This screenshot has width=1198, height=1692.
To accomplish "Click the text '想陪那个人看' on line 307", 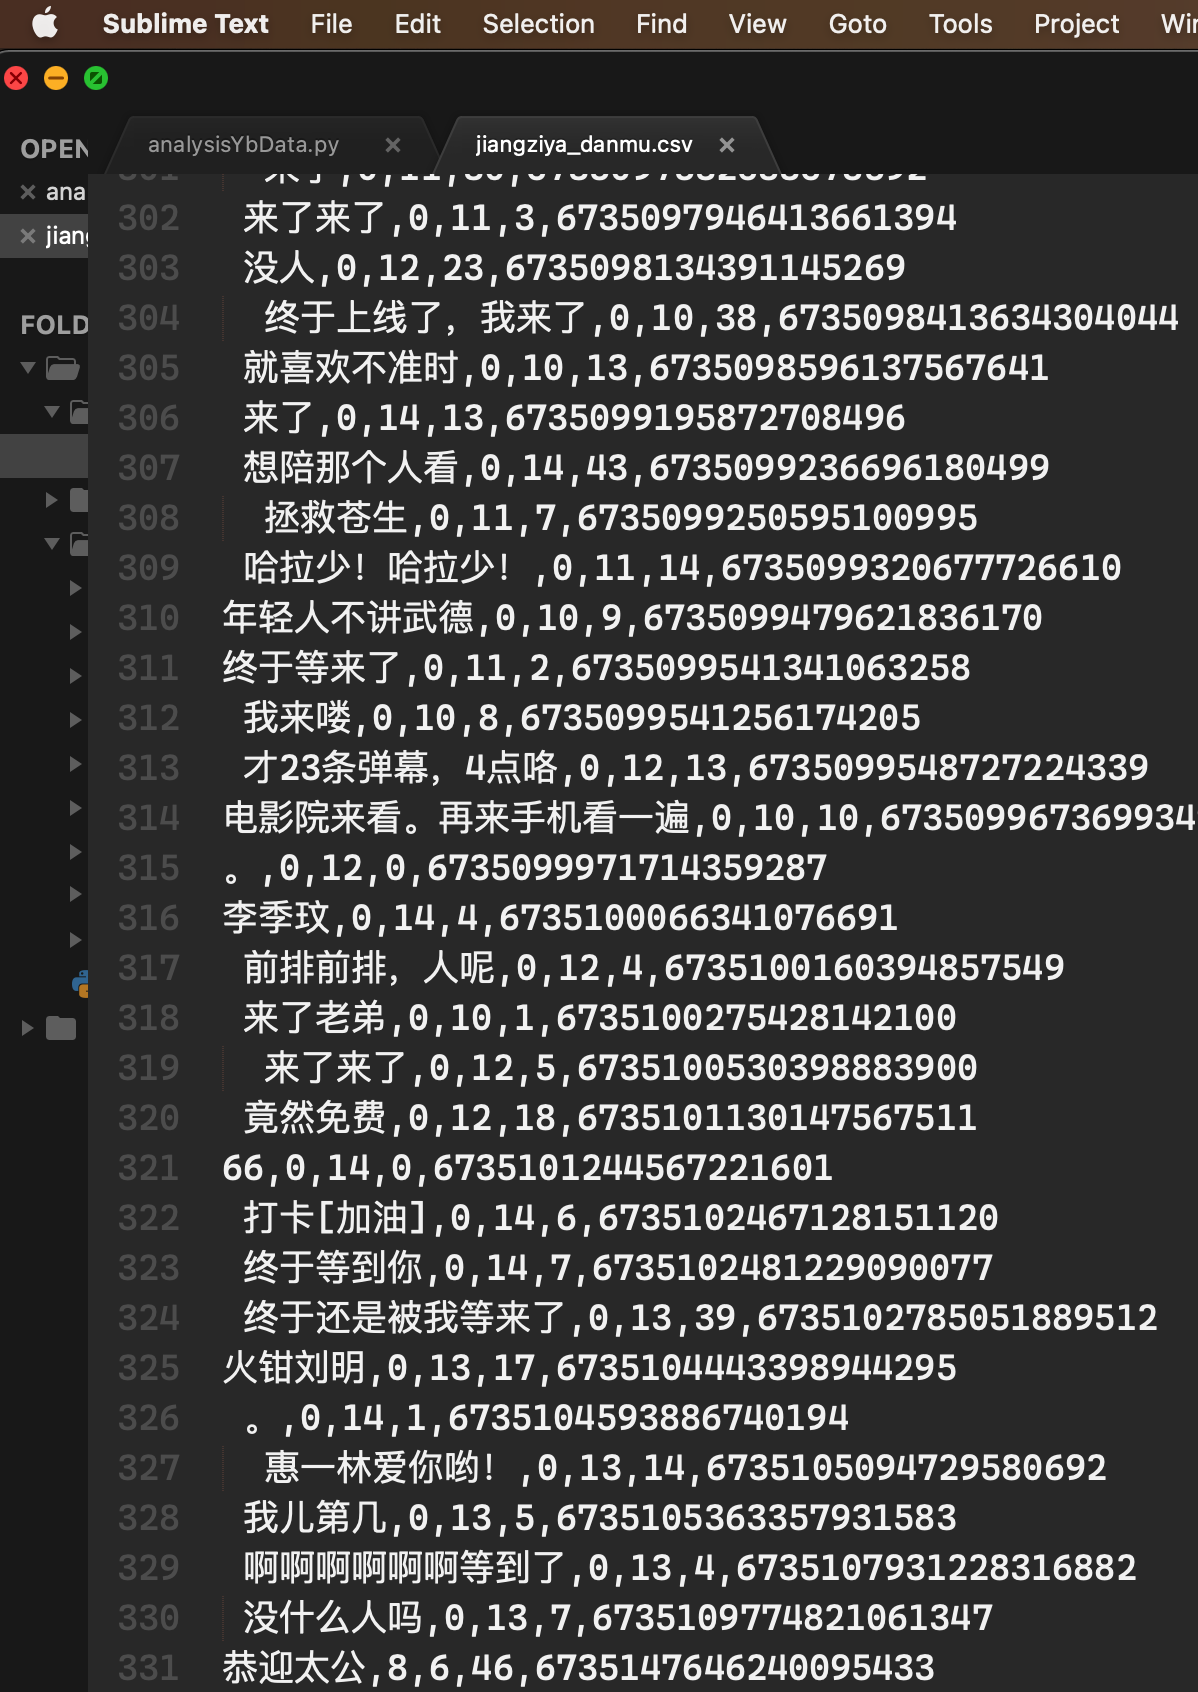I will (351, 468).
